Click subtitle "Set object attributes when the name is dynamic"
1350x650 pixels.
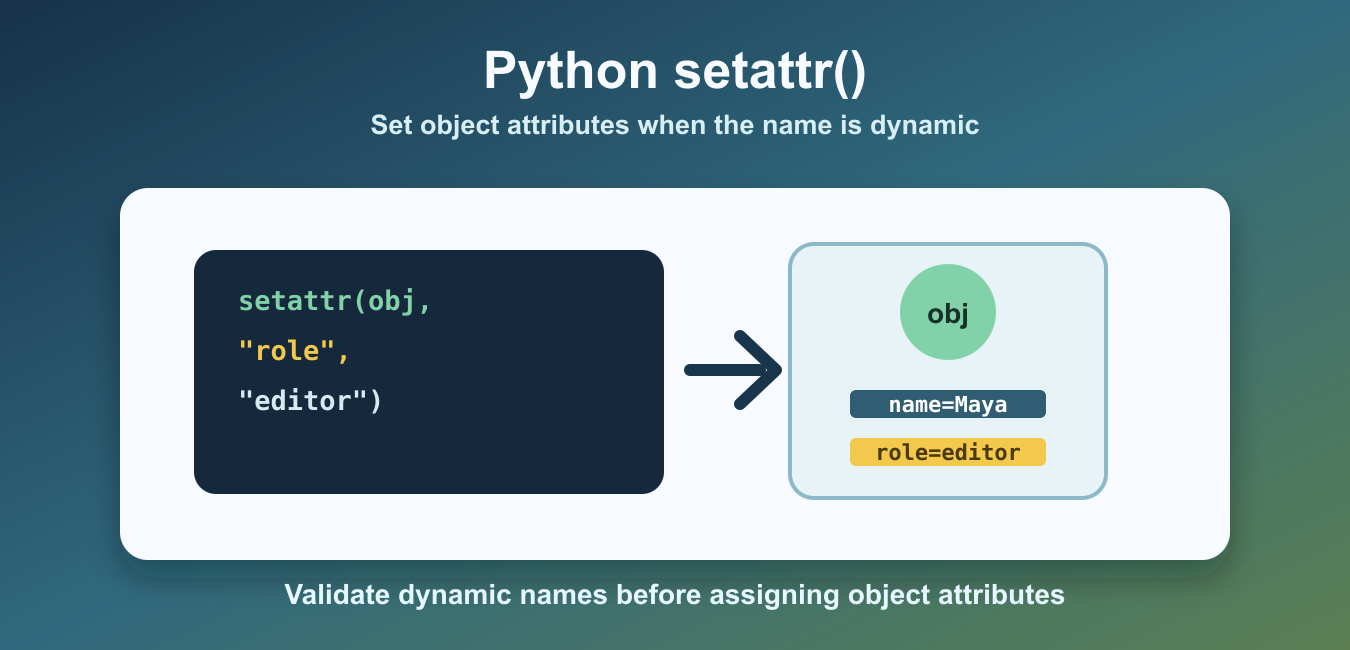coord(675,125)
